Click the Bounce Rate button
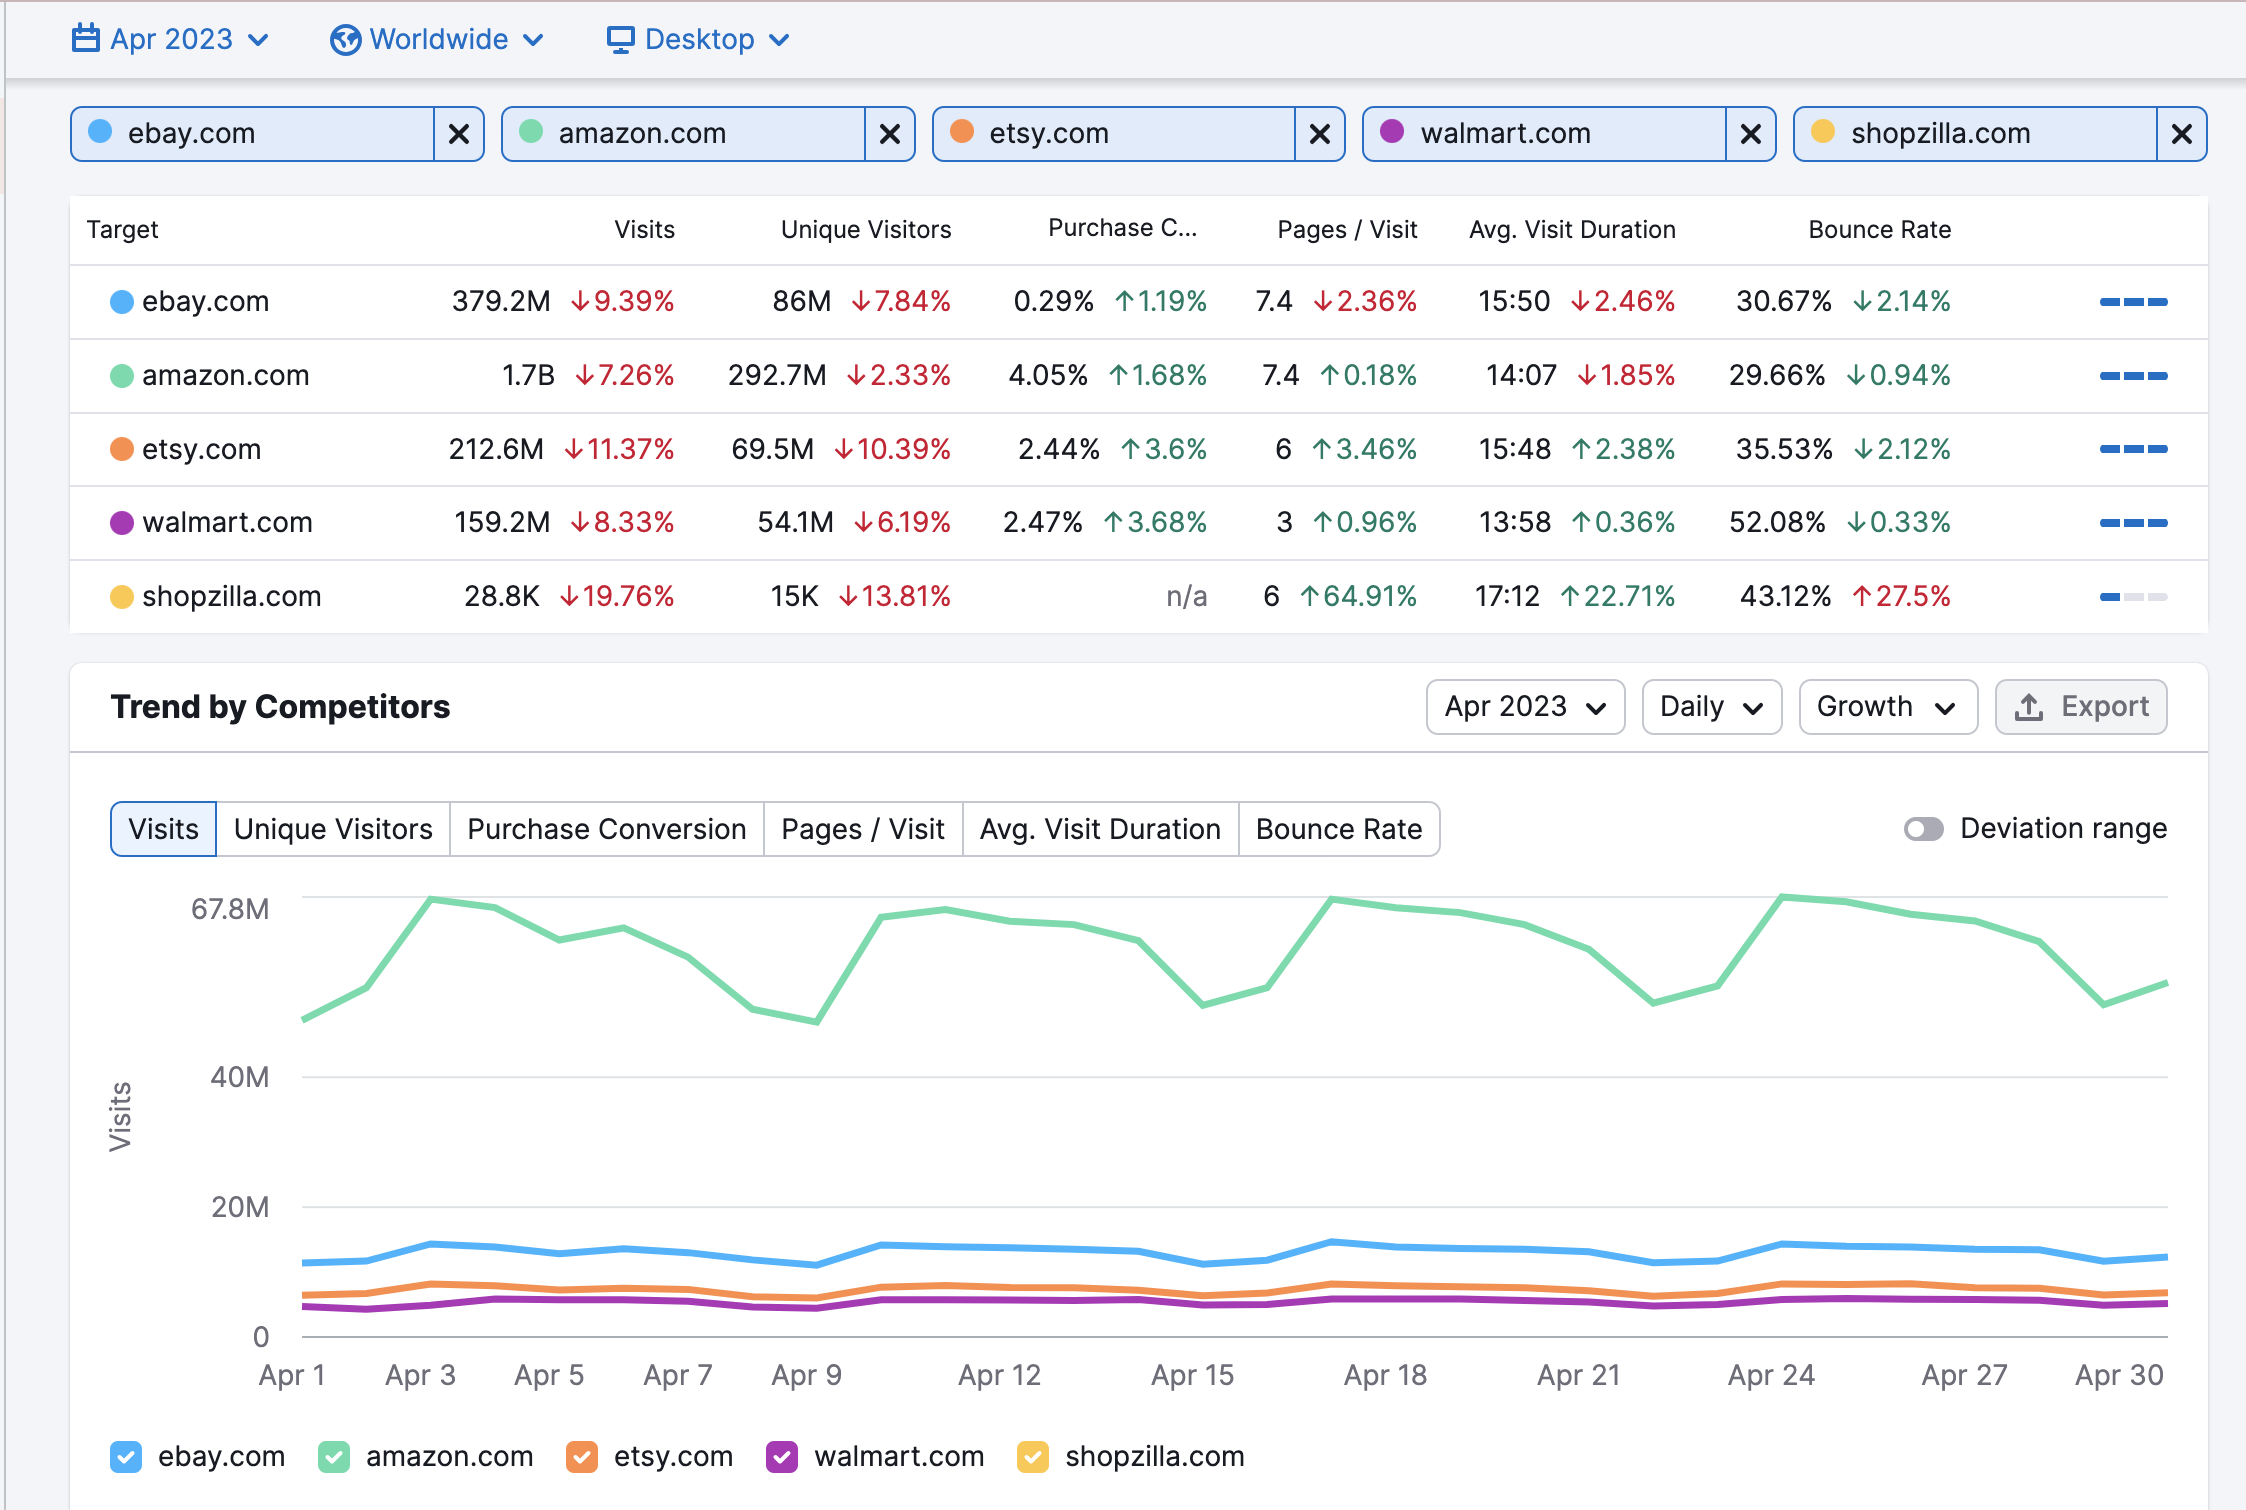2246x1510 pixels. [x=1340, y=827]
